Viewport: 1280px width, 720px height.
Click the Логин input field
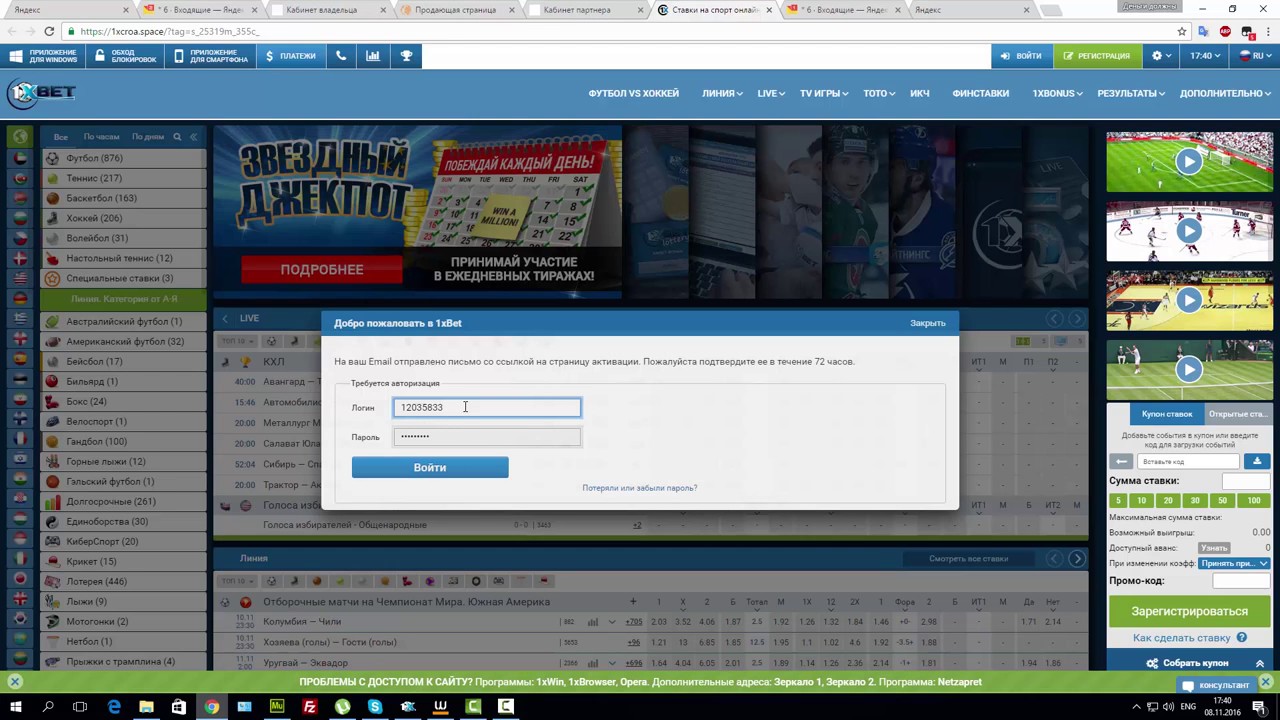pyautogui.click(x=487, y=407)
